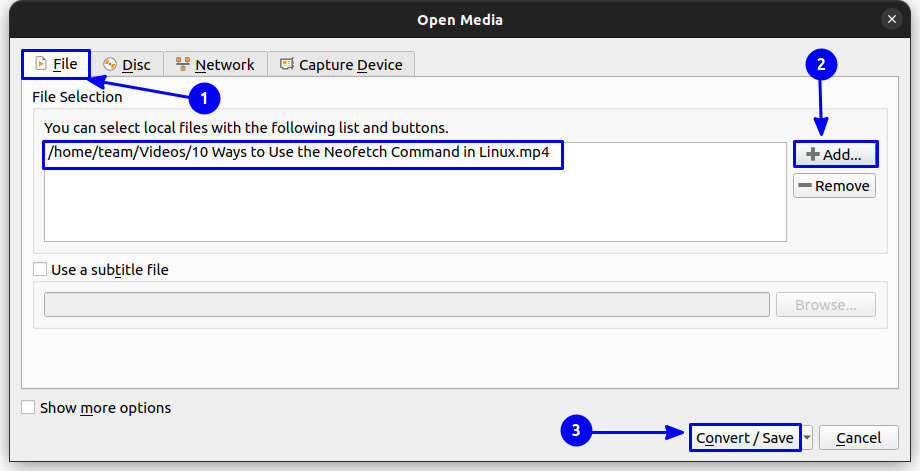The height and width of the screenshot is (471, 920).
Task: Click the Open Media title bar text
Action: (x=460, y=19)
